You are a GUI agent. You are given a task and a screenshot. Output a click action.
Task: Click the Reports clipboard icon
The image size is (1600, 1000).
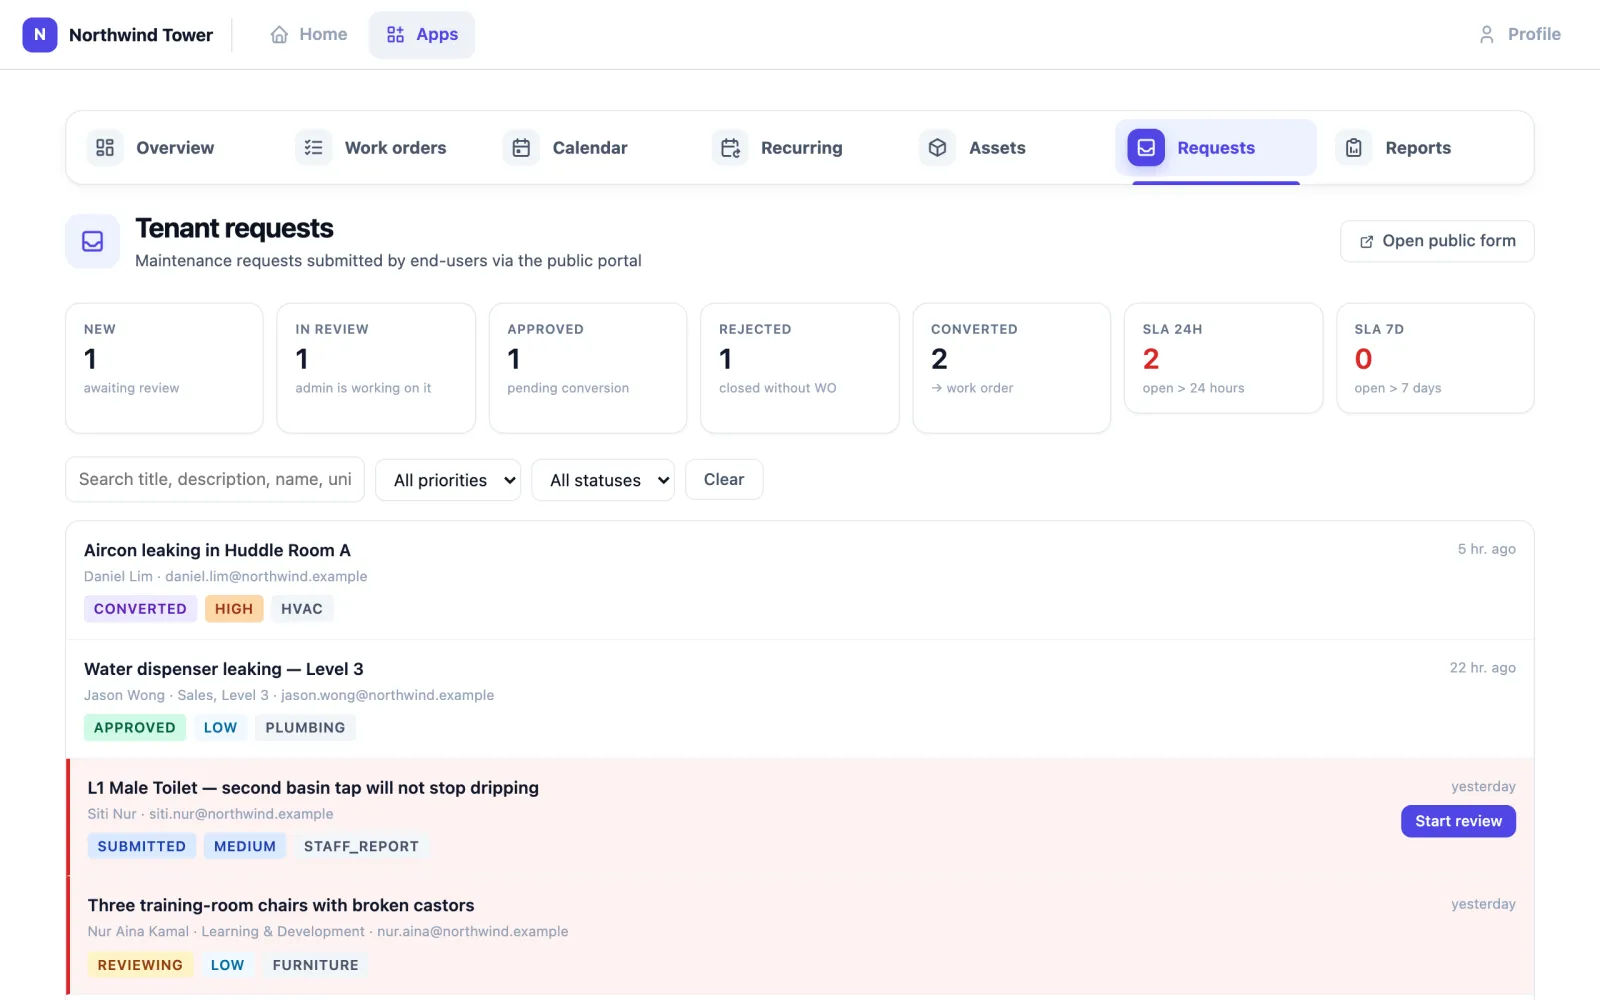pyautogui.click(x=1354, y=148)
